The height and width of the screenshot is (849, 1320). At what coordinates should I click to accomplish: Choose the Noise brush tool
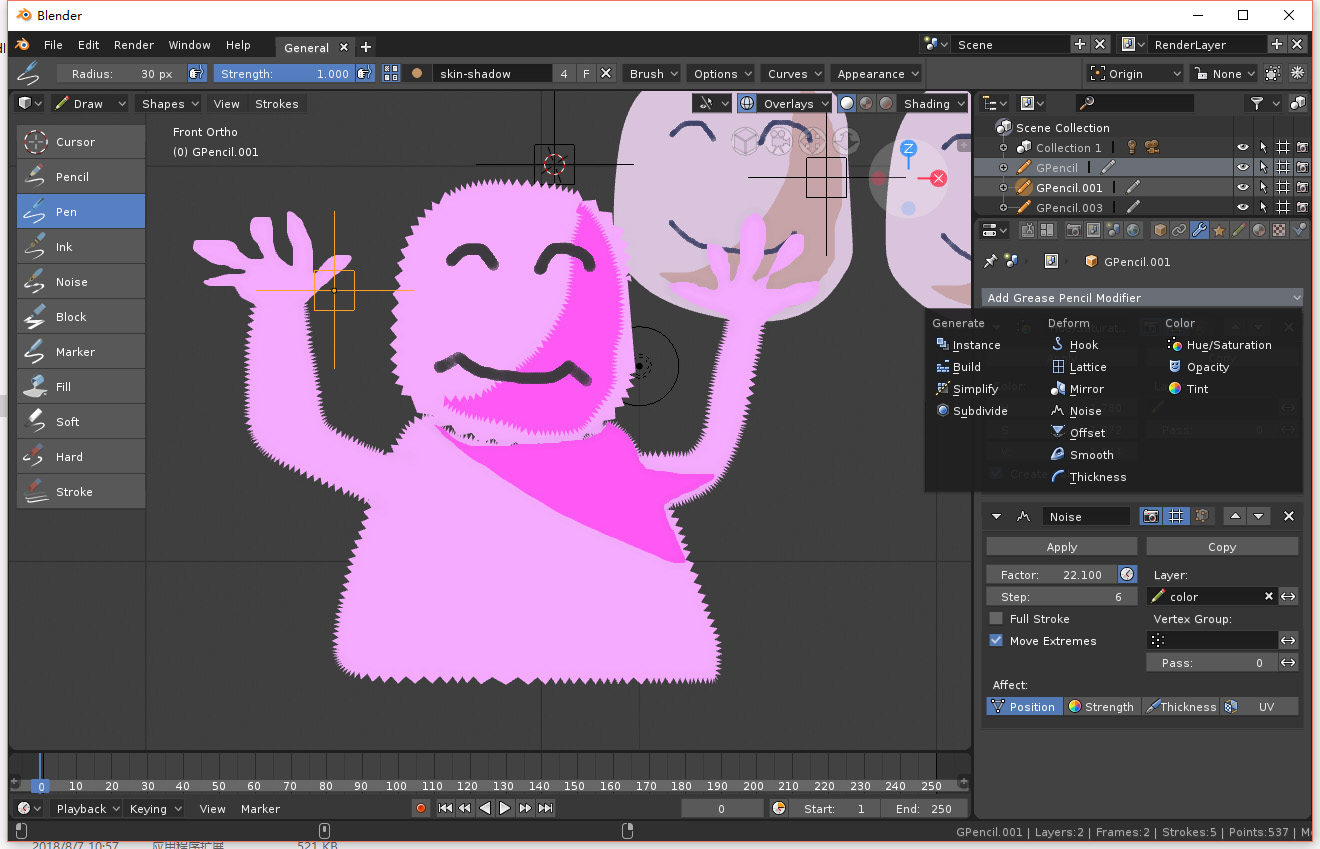(80, 282)
